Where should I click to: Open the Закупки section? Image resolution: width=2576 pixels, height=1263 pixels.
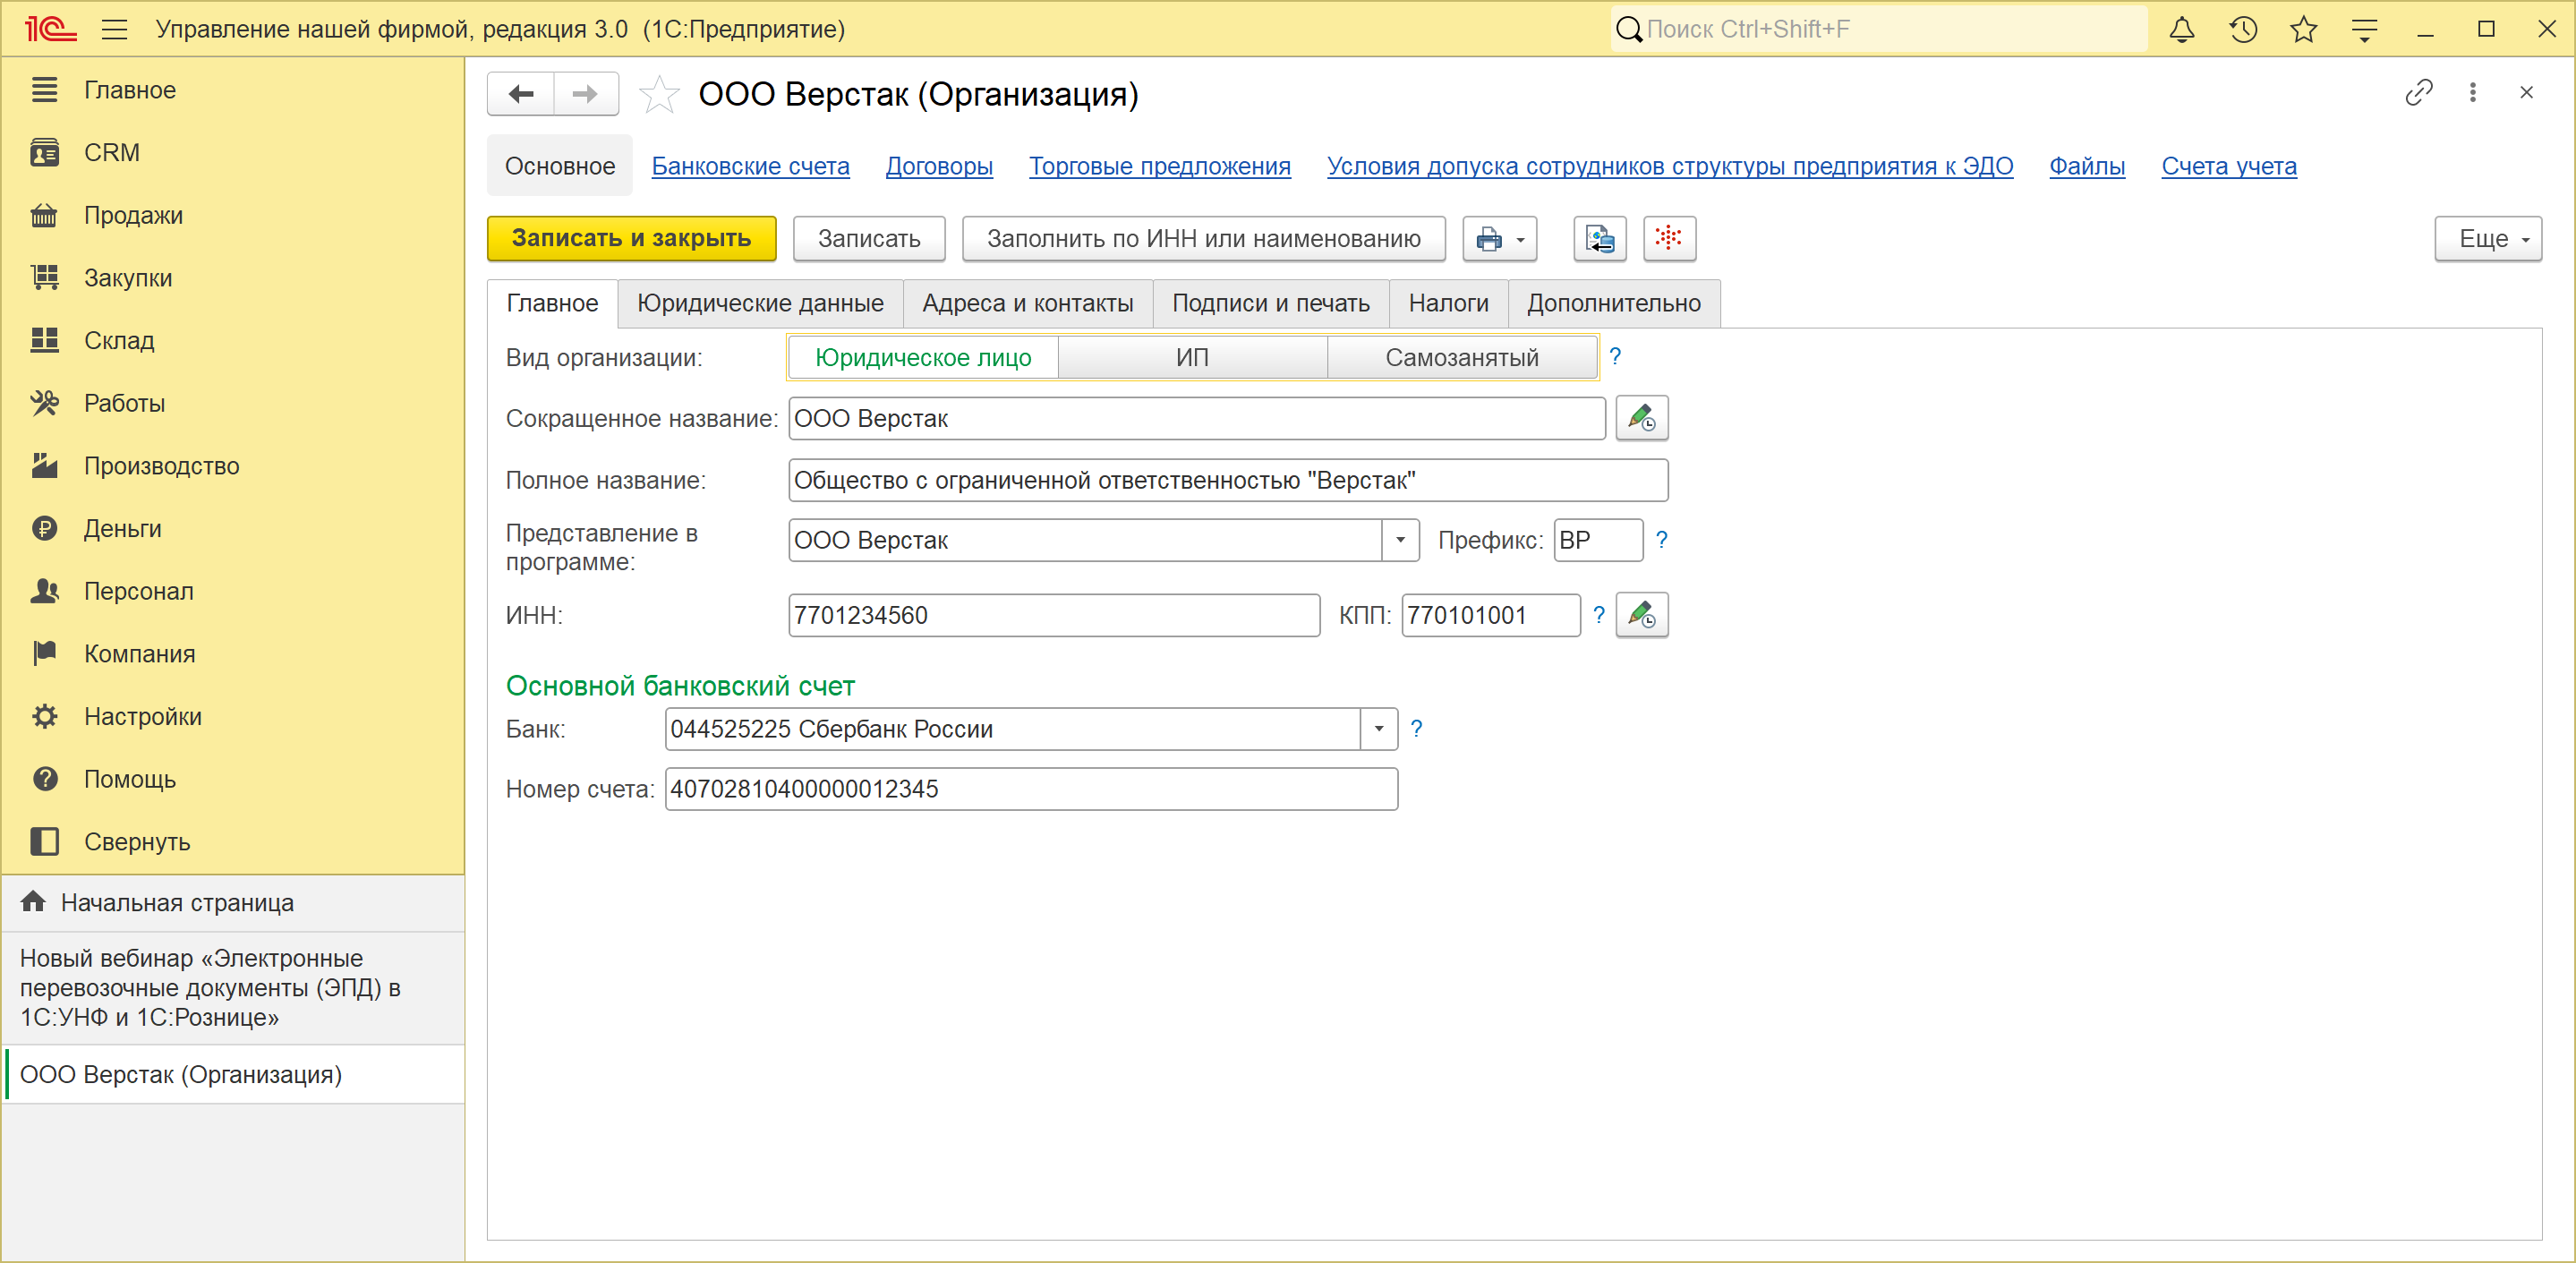point(234,278)
